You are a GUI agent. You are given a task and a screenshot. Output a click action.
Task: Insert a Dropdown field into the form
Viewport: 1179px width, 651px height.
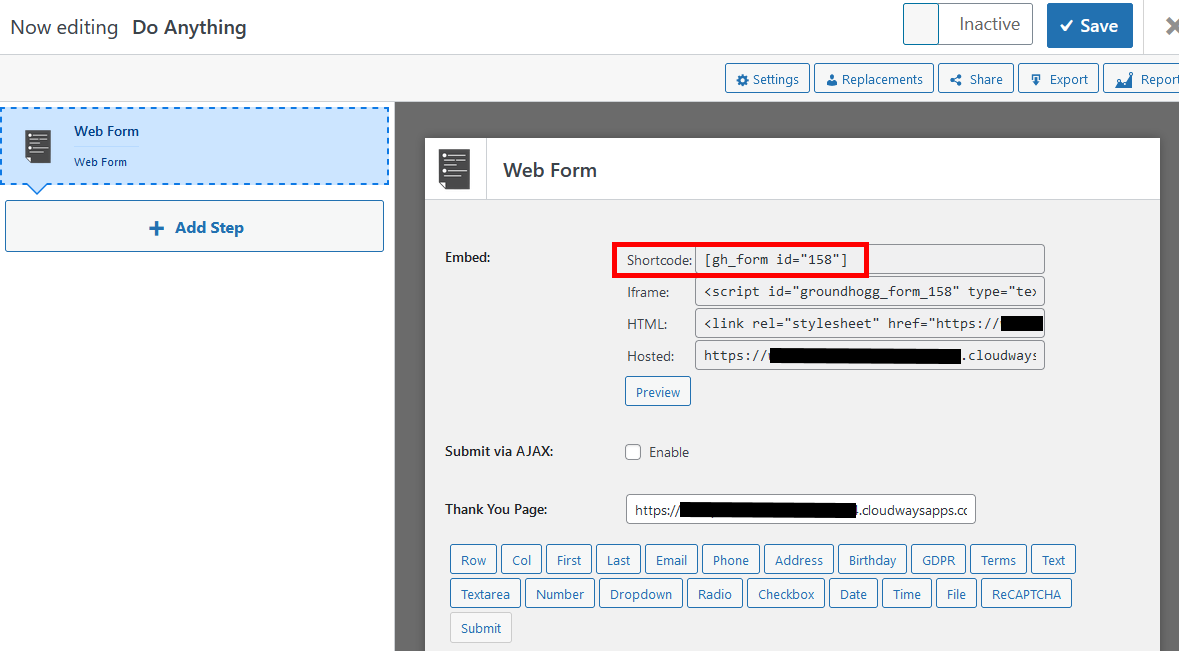(x=640, y=593)
